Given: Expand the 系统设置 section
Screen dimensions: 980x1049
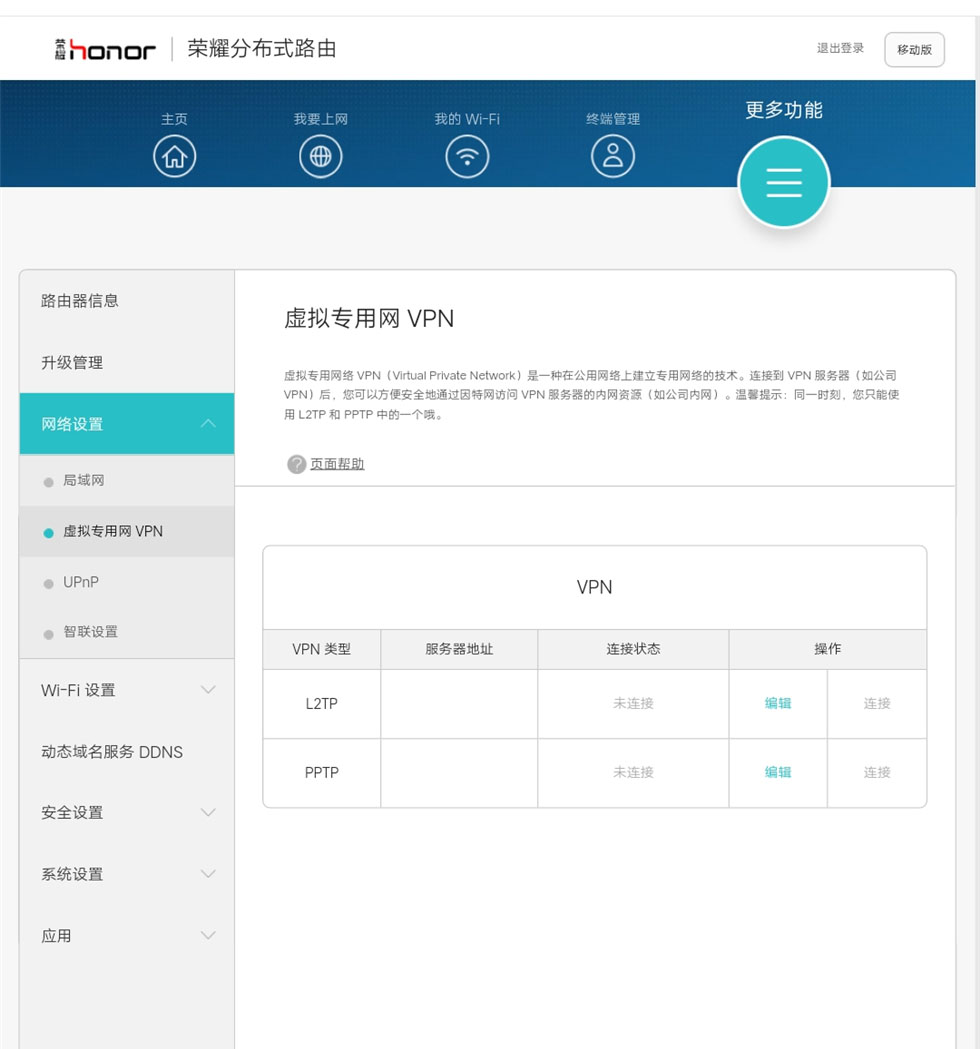Looking at the screenshot, I should click(207, 874).
